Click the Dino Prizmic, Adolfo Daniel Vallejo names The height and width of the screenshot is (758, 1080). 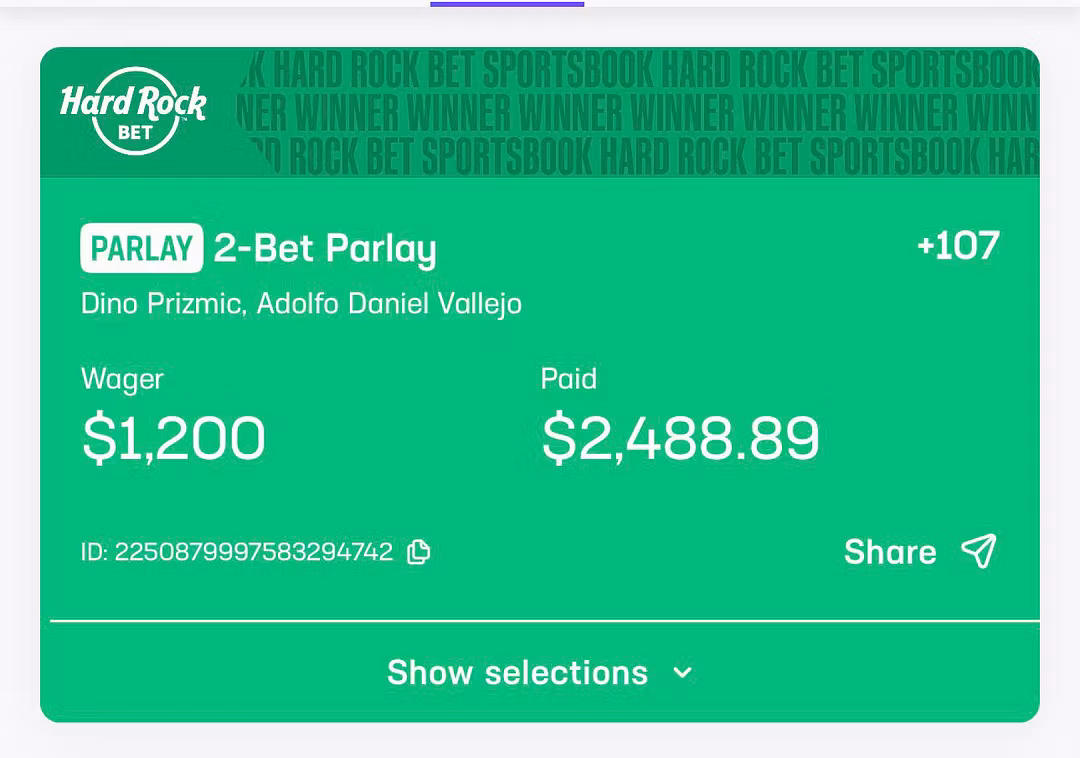point(301,304)
